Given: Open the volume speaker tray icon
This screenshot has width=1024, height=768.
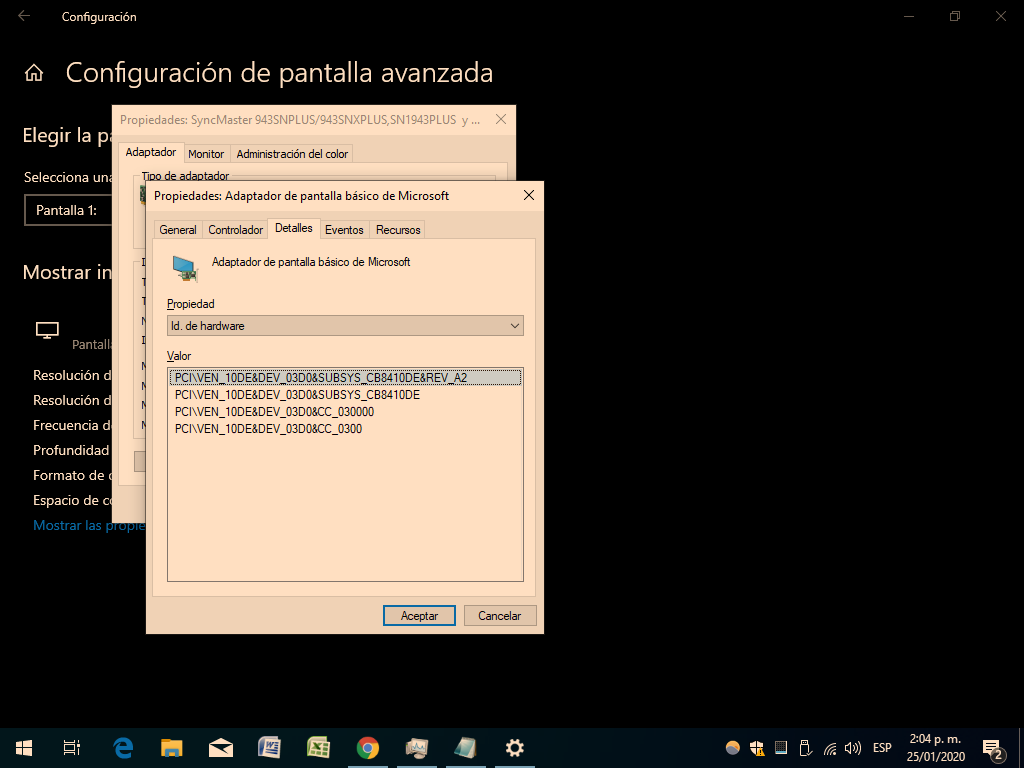Looking at the screenshot, I should tap(853, 748).
